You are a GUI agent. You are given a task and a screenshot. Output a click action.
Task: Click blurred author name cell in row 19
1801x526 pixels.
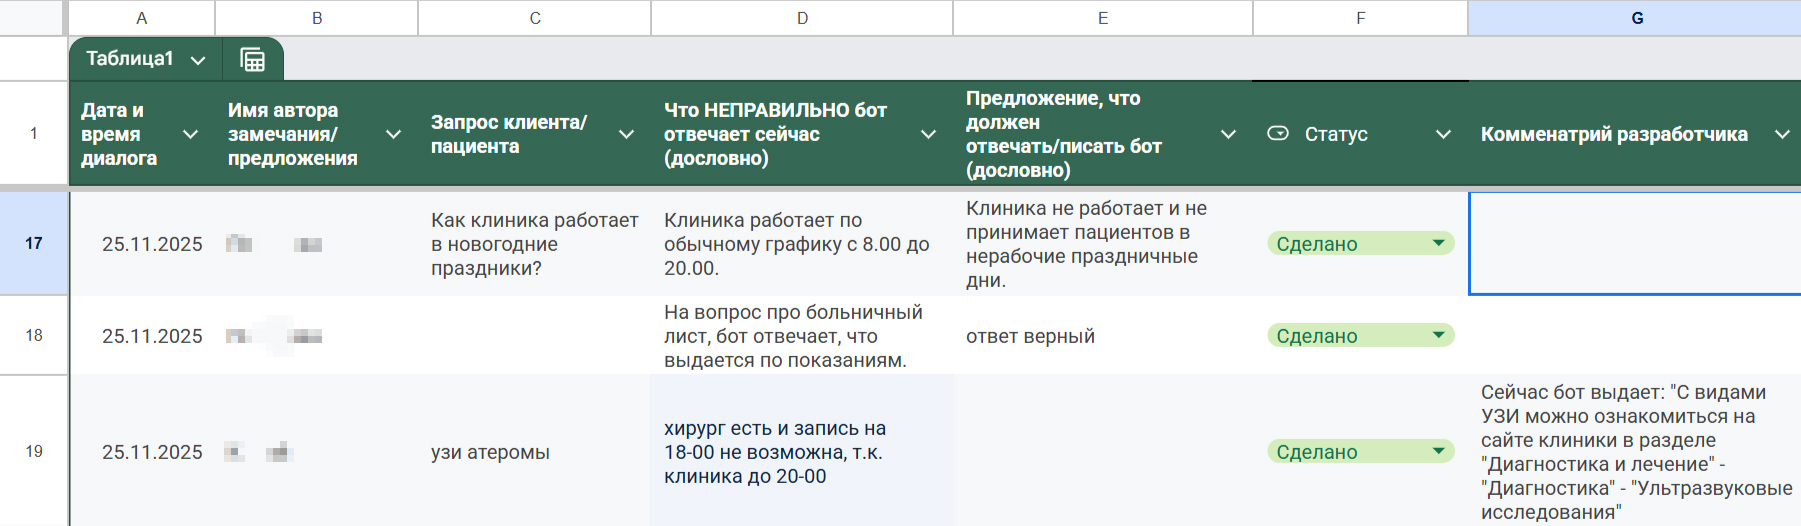(317, 452)
